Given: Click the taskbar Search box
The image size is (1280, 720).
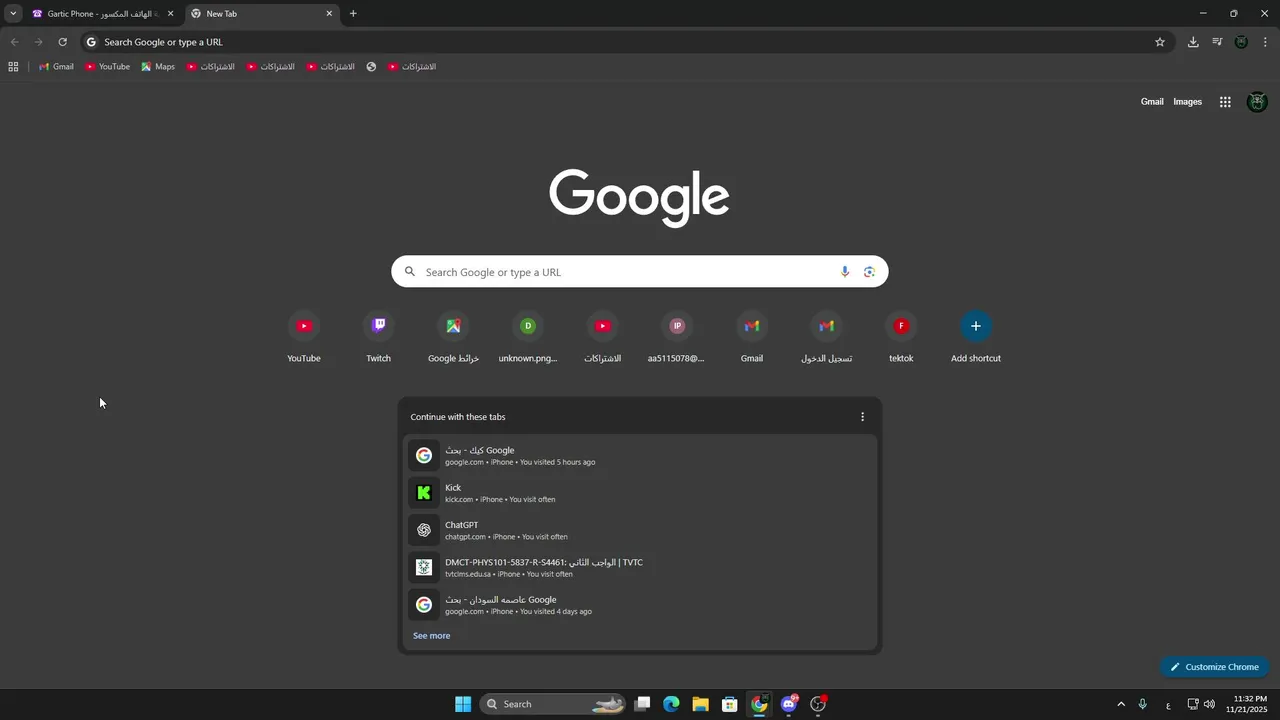Looking at the screenshot, I should 553,704.
